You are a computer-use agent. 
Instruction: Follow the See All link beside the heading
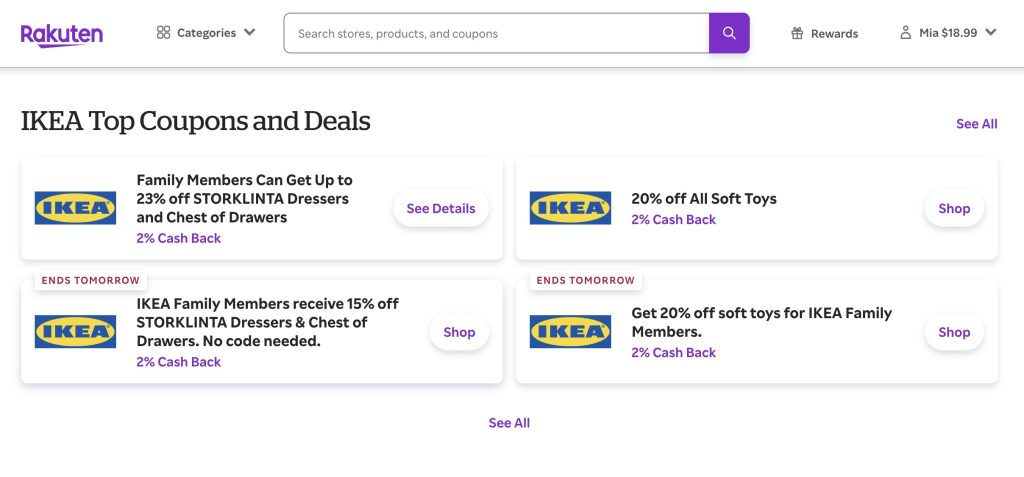point(976,124)
